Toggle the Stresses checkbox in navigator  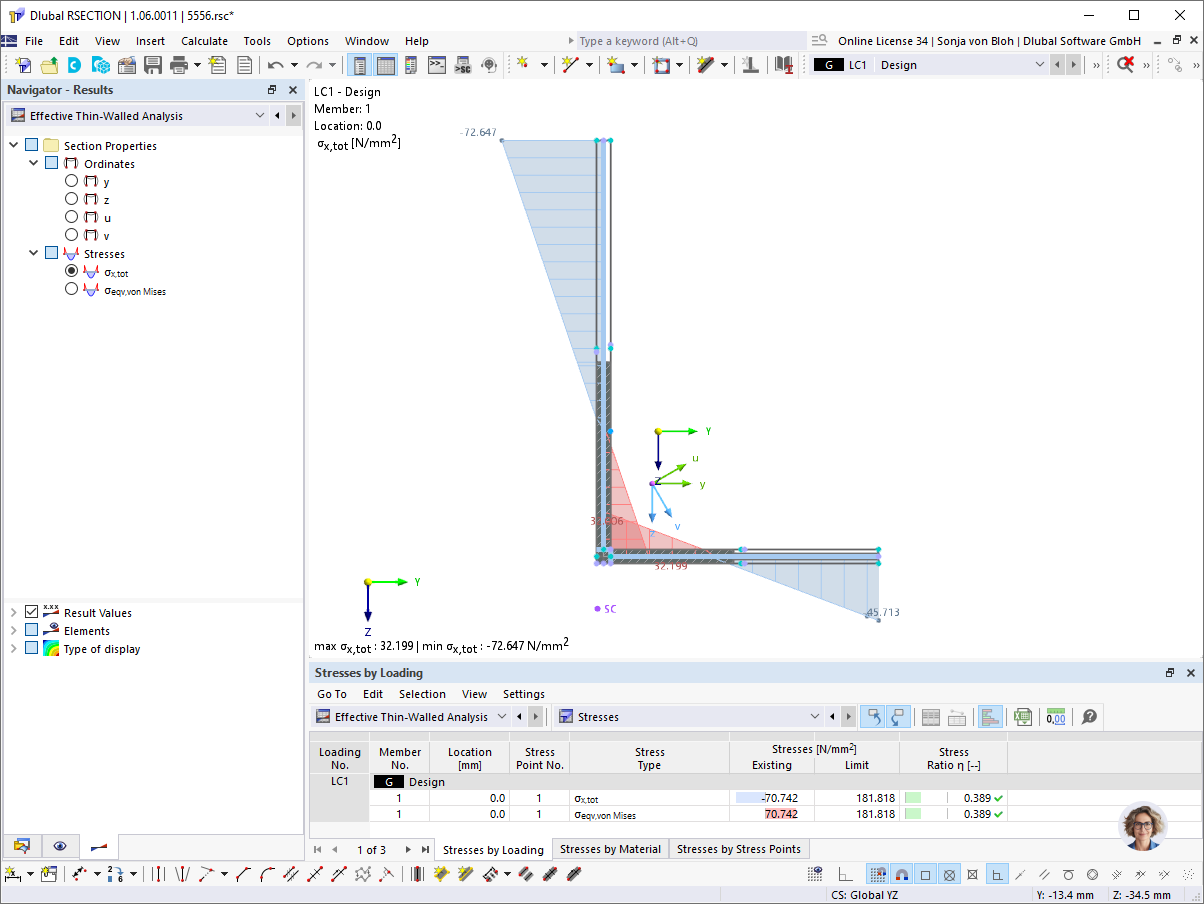52,254
